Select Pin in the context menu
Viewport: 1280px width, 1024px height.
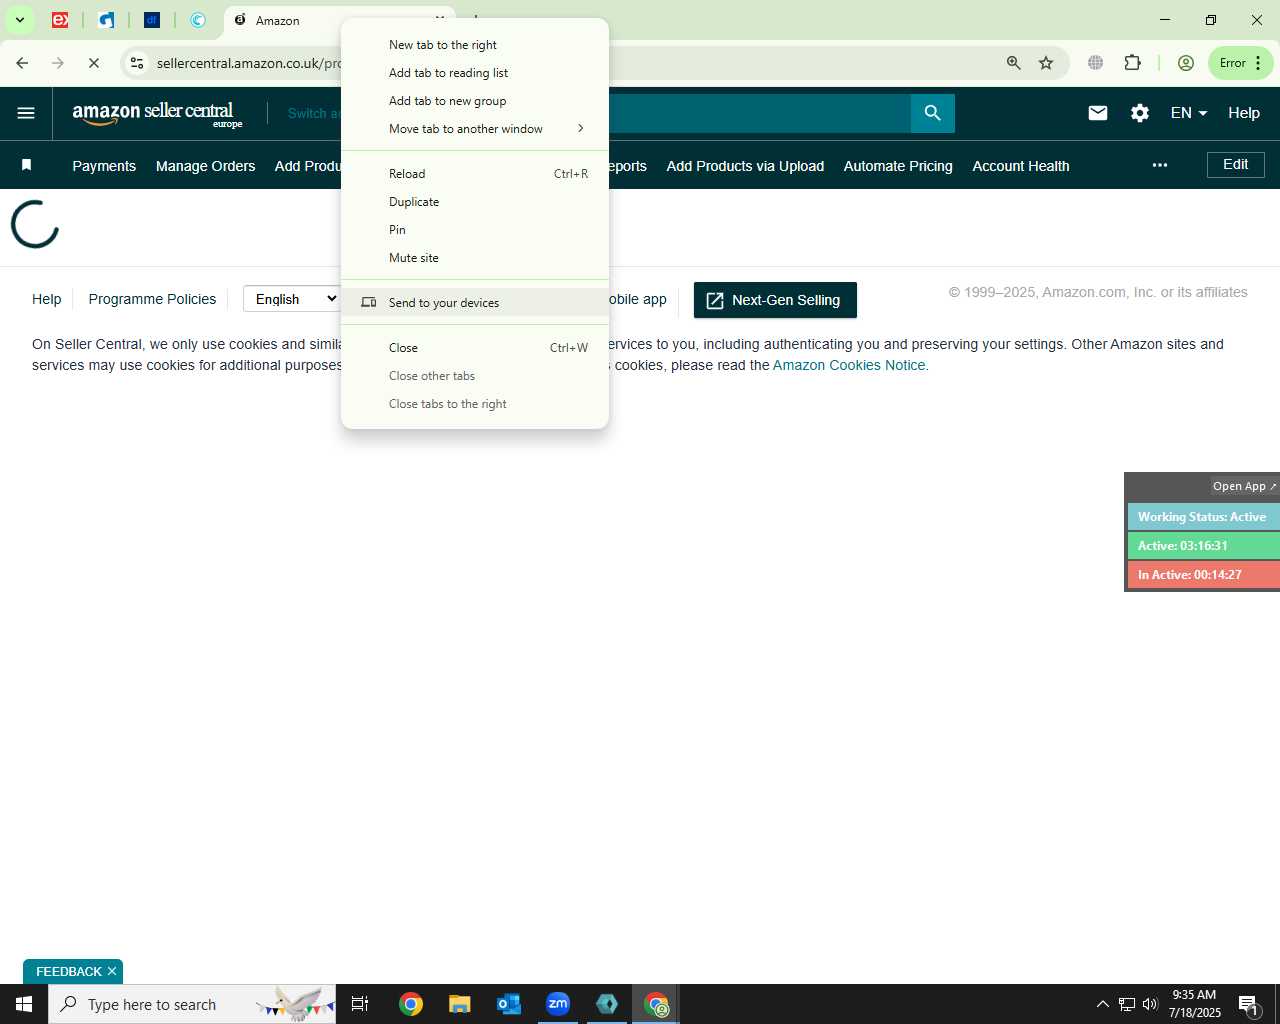click(x=475, y=230)
